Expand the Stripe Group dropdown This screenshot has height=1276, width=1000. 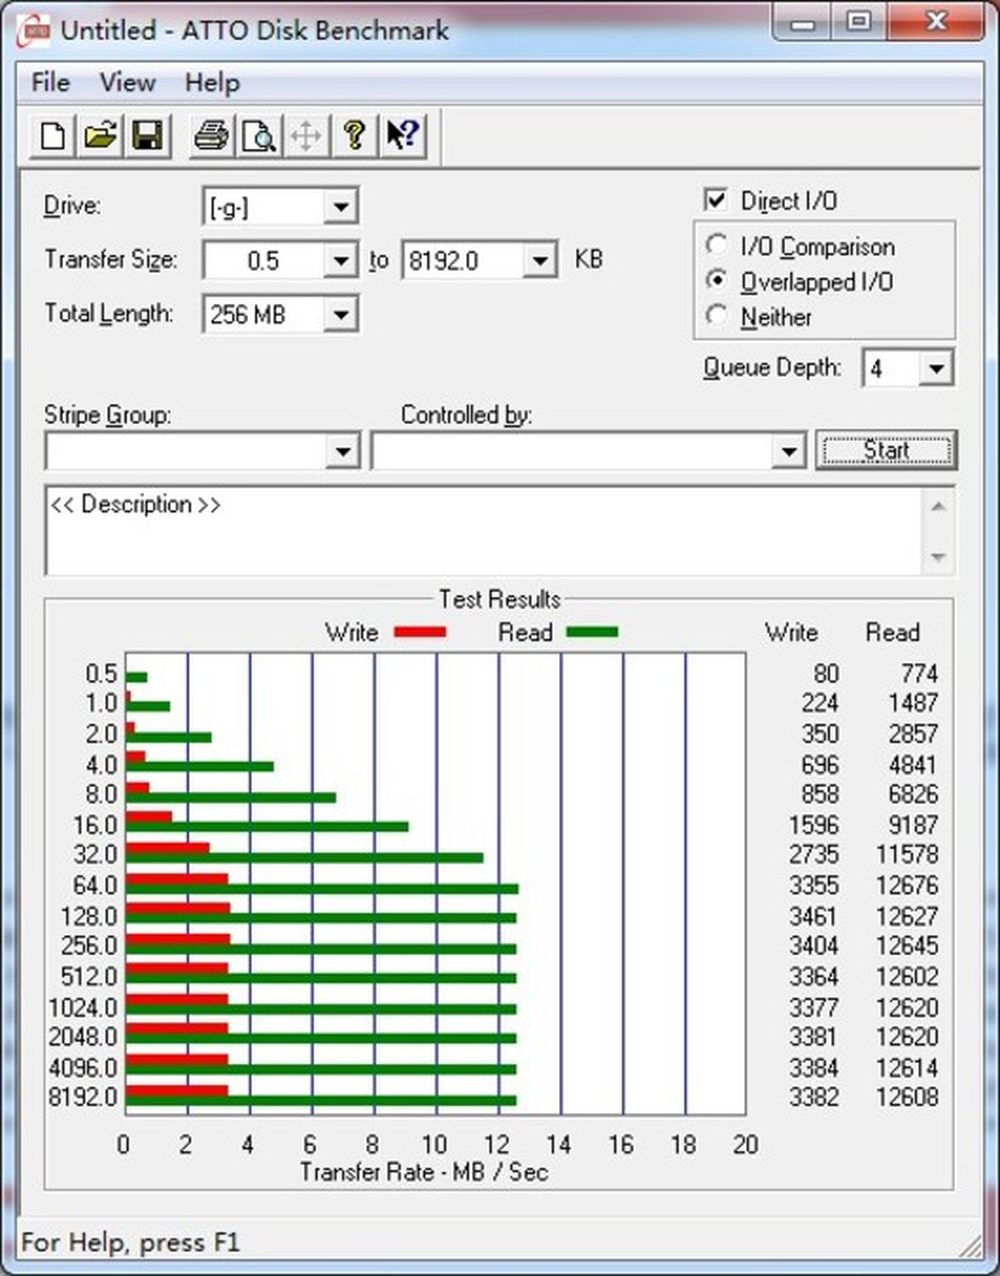342,451
